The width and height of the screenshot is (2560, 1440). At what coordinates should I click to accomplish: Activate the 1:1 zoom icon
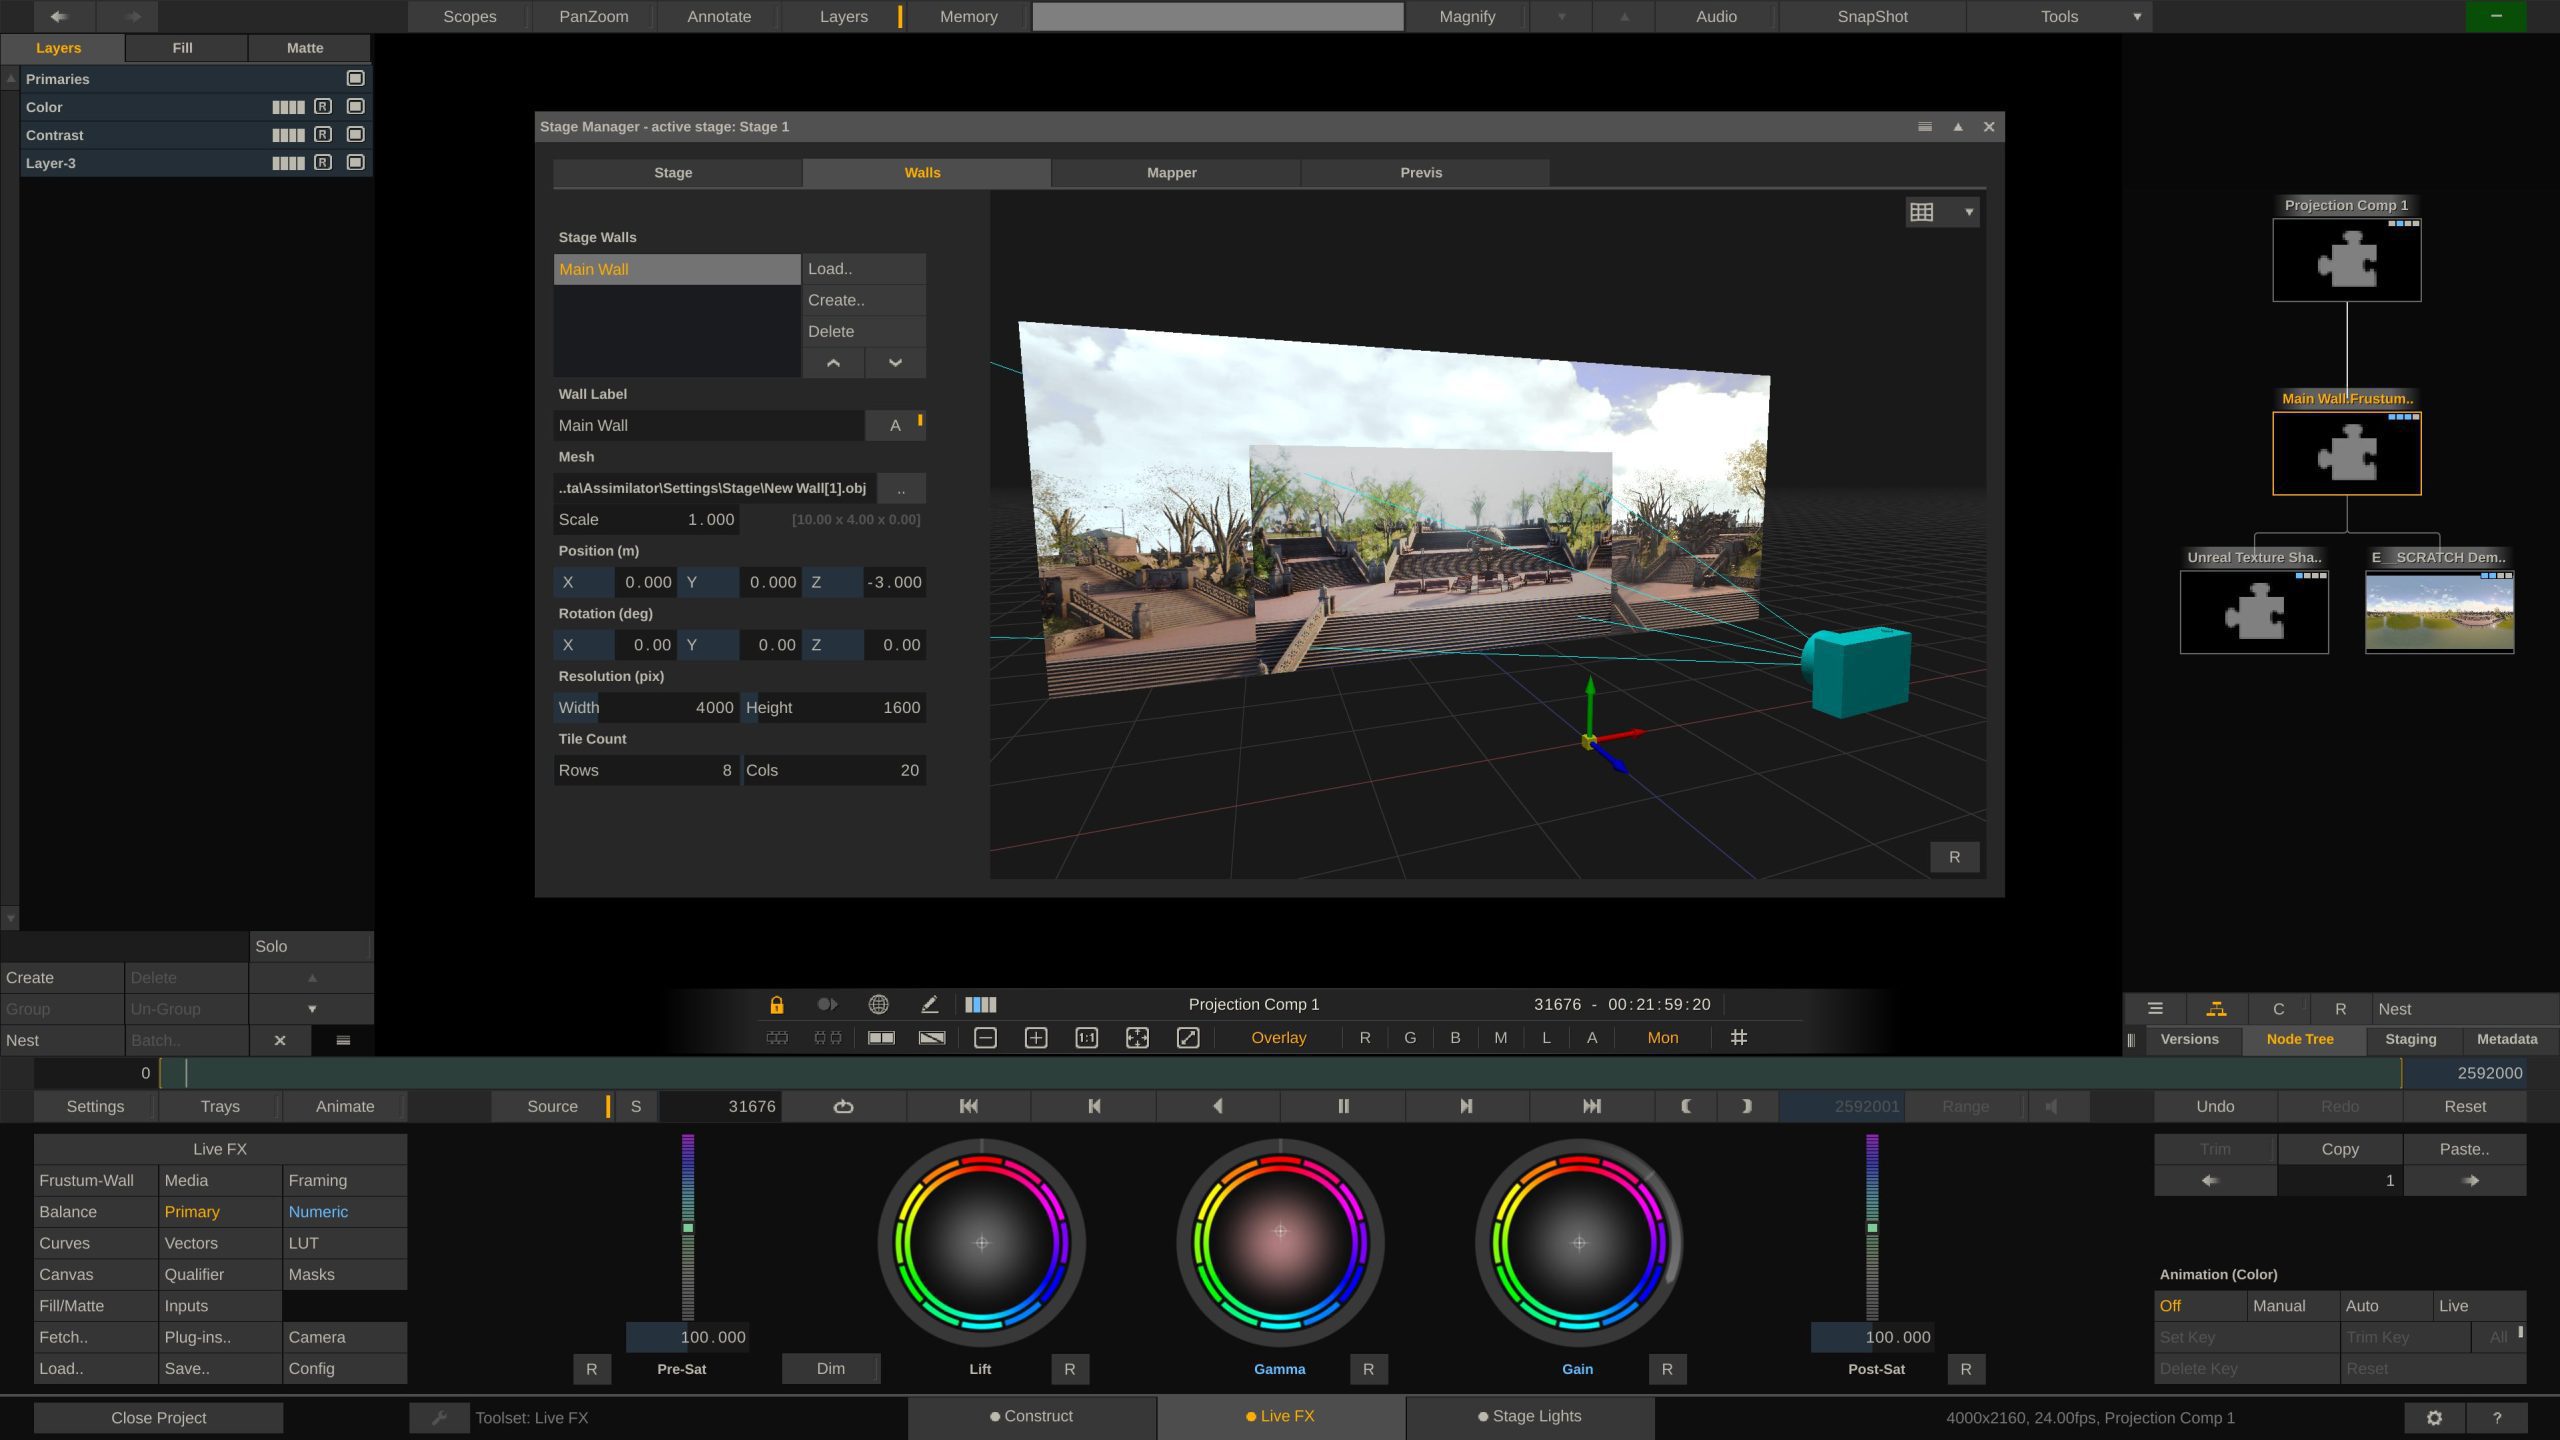pos(1086,1037)
